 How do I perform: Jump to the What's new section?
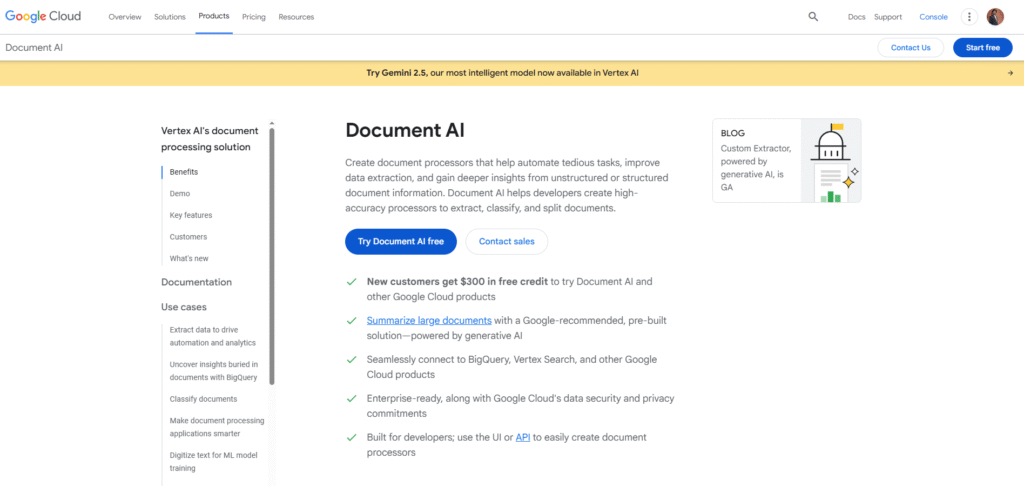(x=189, y=258)
